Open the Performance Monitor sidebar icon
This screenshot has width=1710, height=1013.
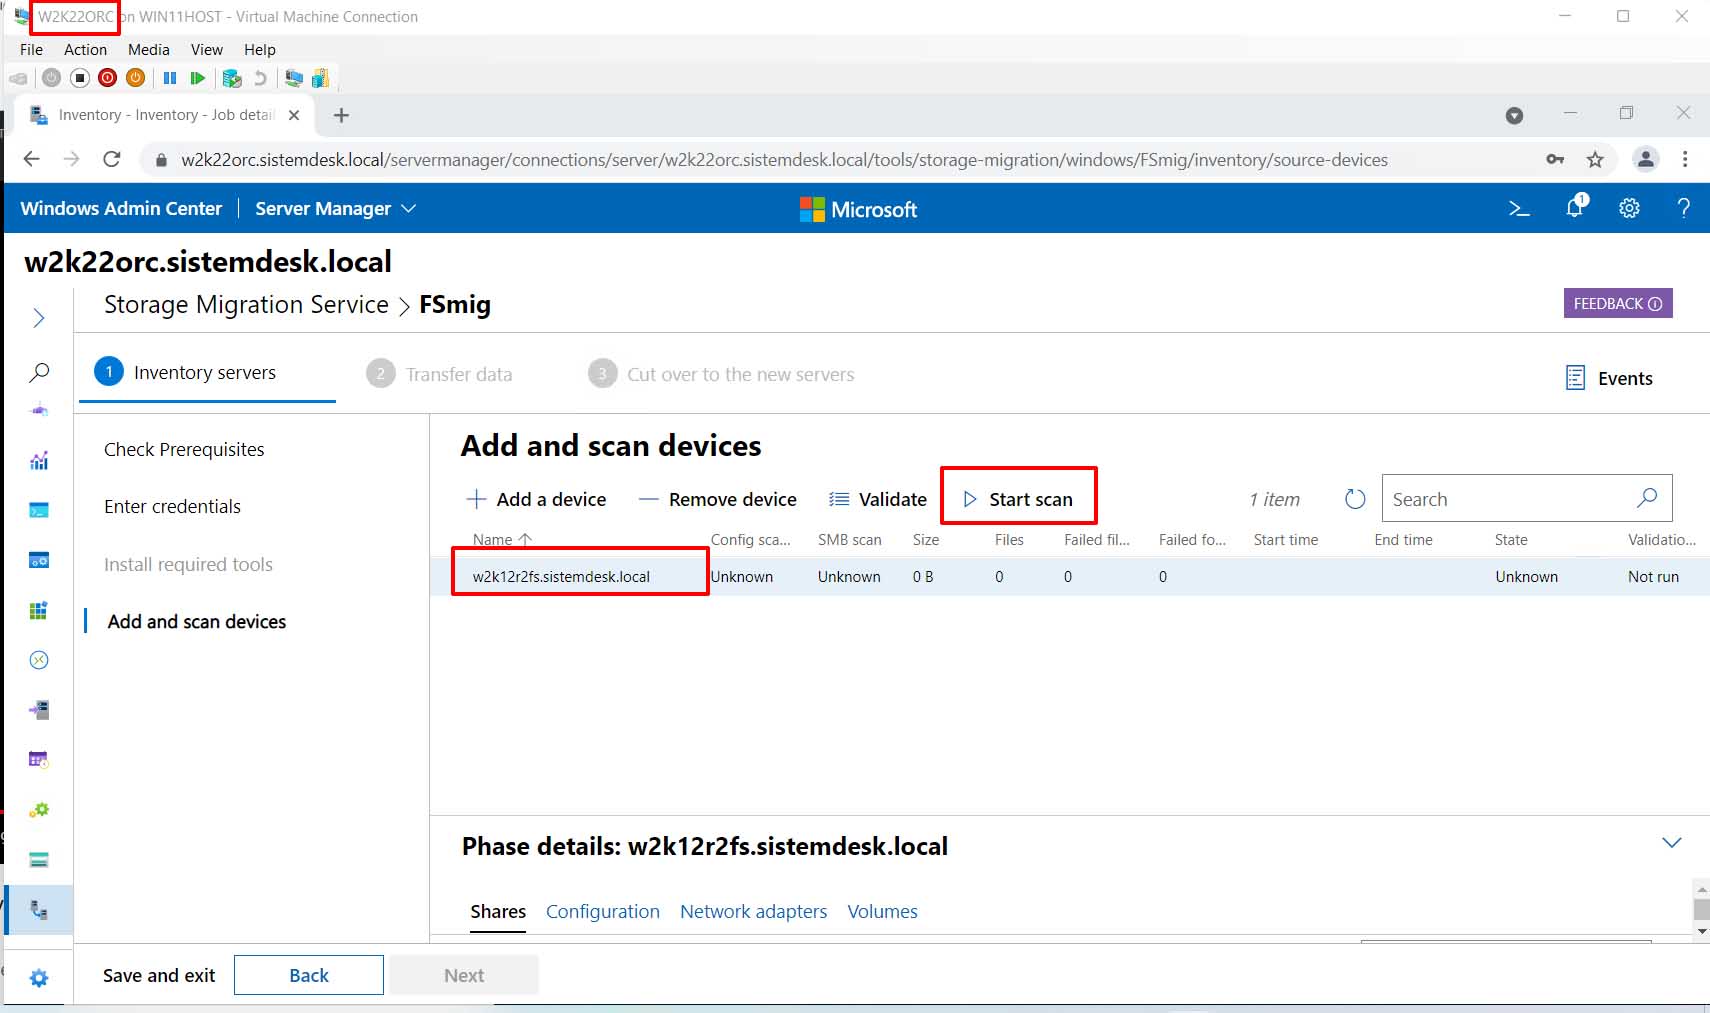point(39,460)
